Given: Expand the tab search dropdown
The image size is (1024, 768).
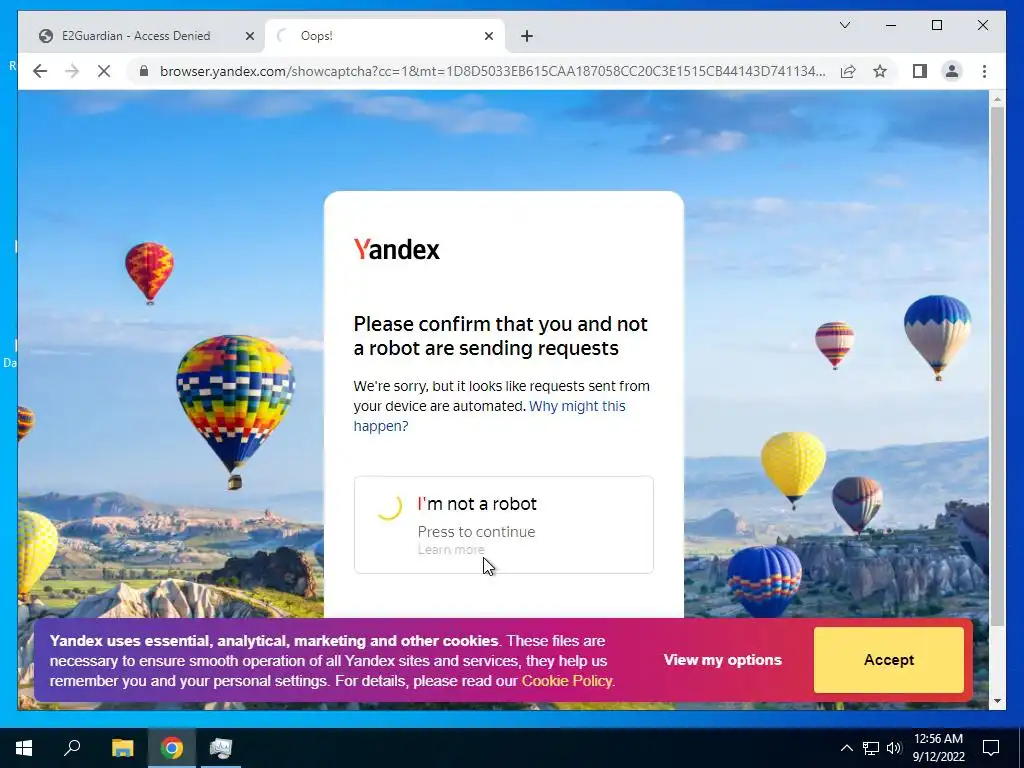Looking at the screenshot, I should pos(844,25).
